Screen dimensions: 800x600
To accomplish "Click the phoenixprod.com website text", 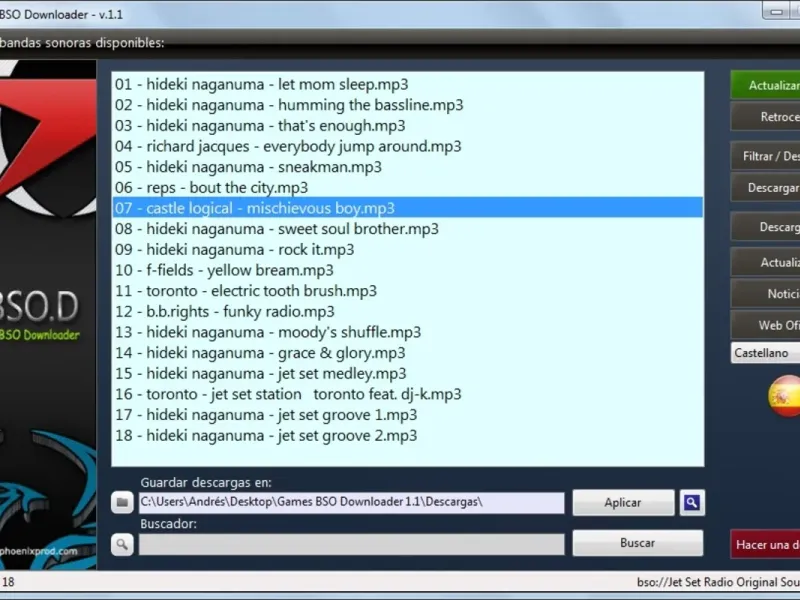I will [39, 551].
